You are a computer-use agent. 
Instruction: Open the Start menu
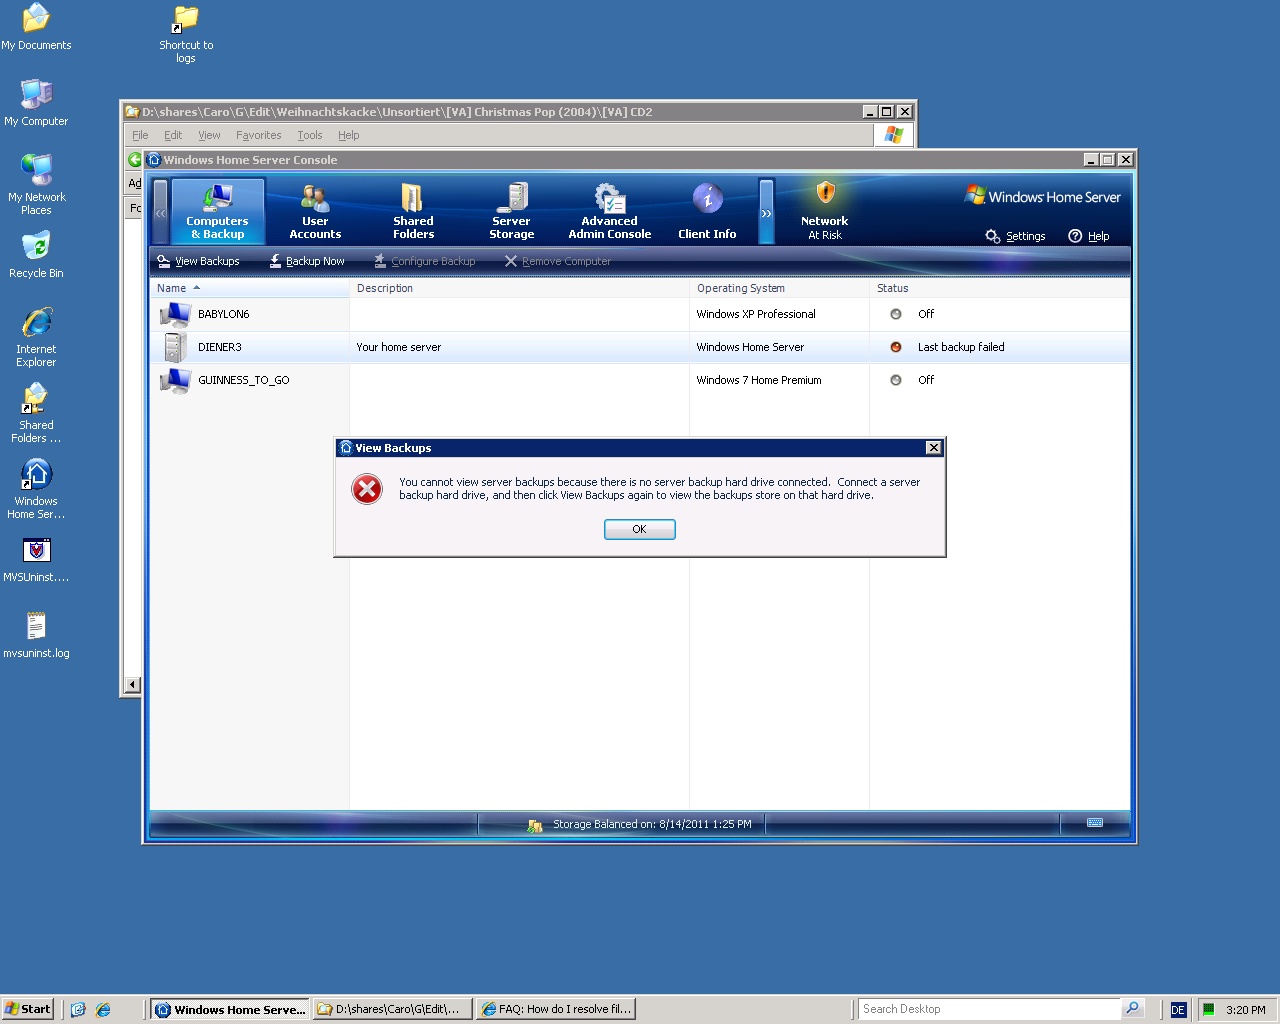click(x=28, y=1009)
